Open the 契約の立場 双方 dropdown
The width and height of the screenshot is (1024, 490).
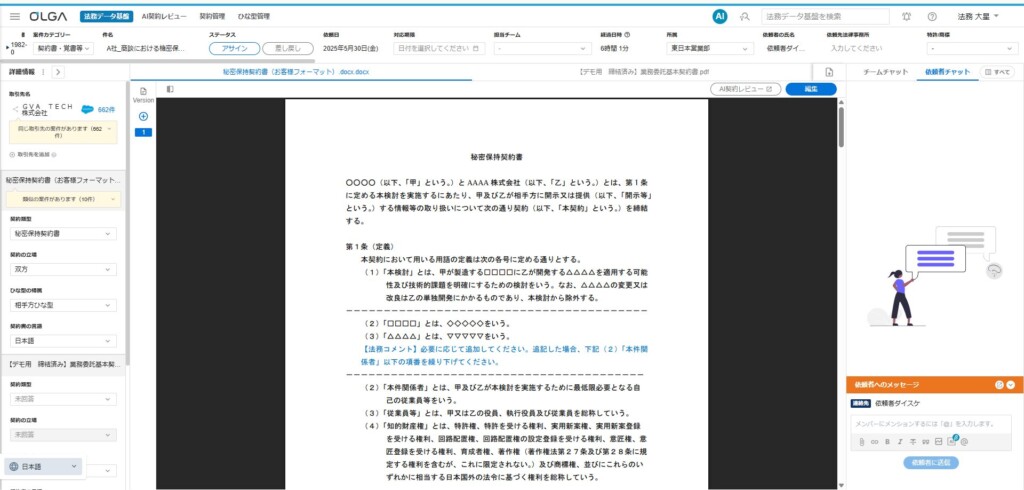click(x=63, y=269)
